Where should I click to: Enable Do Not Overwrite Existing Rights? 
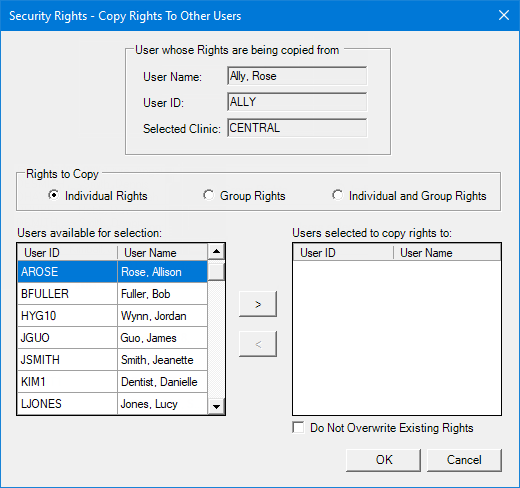[298, 427]
